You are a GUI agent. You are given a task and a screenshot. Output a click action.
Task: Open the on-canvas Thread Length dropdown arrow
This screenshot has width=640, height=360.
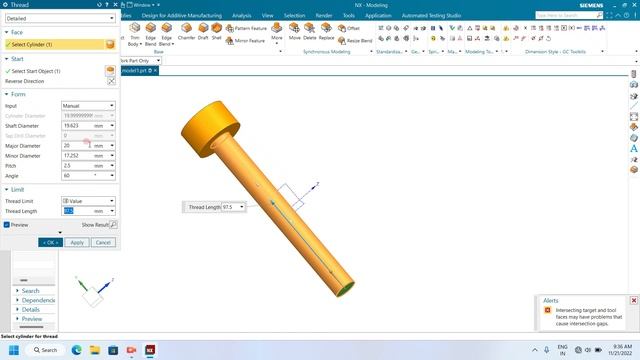tap(242, 207)
